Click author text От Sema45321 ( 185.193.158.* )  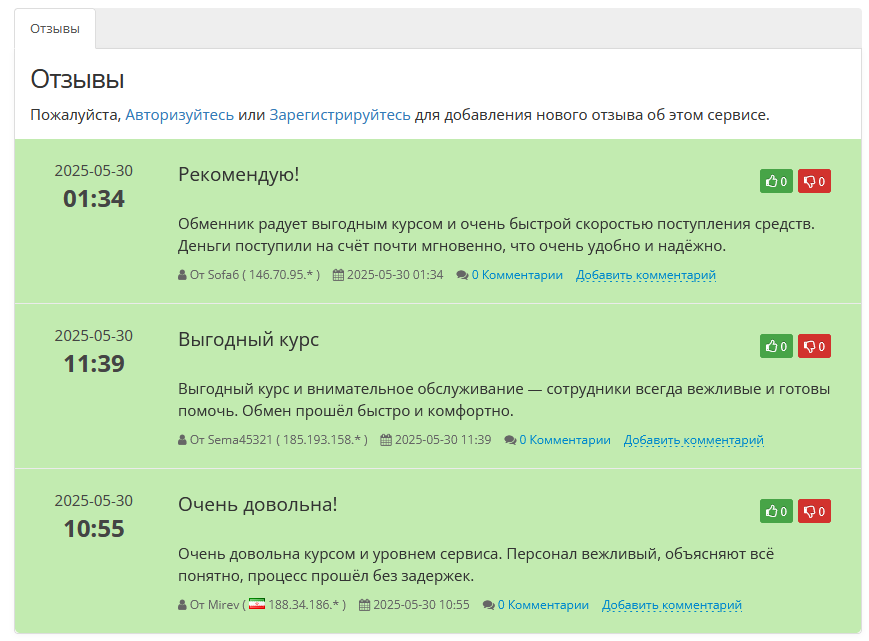point(279,440)
